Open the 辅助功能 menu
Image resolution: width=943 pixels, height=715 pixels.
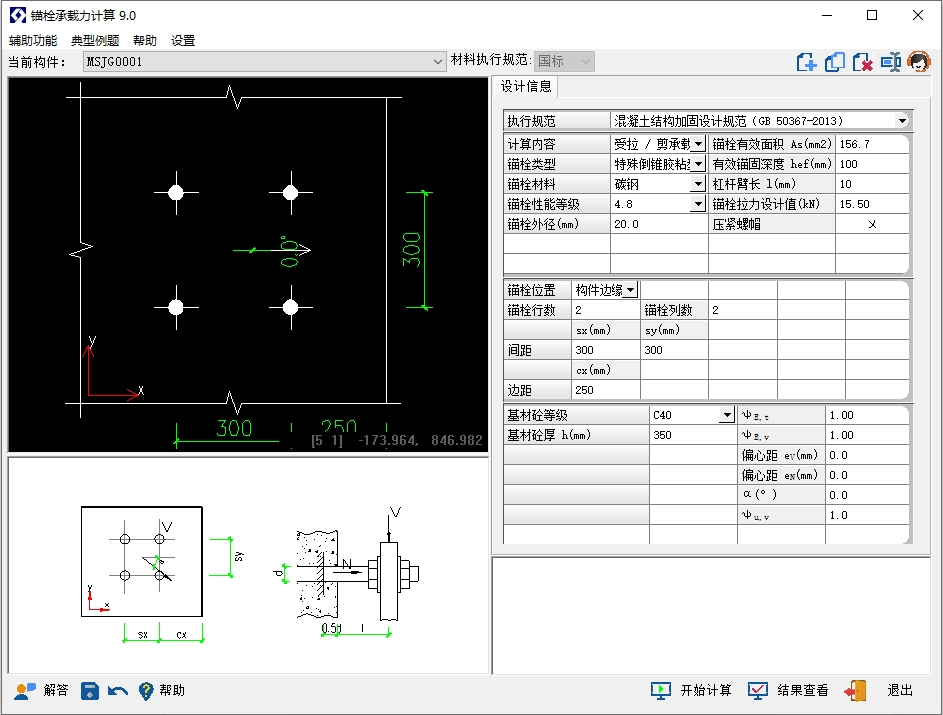click(33, 41)
